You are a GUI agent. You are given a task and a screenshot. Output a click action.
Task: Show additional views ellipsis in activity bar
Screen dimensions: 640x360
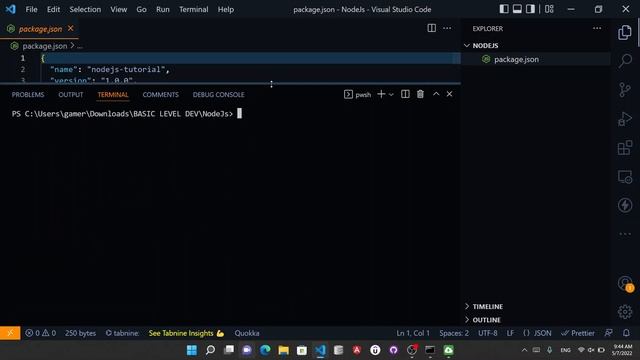pos(624,234)
